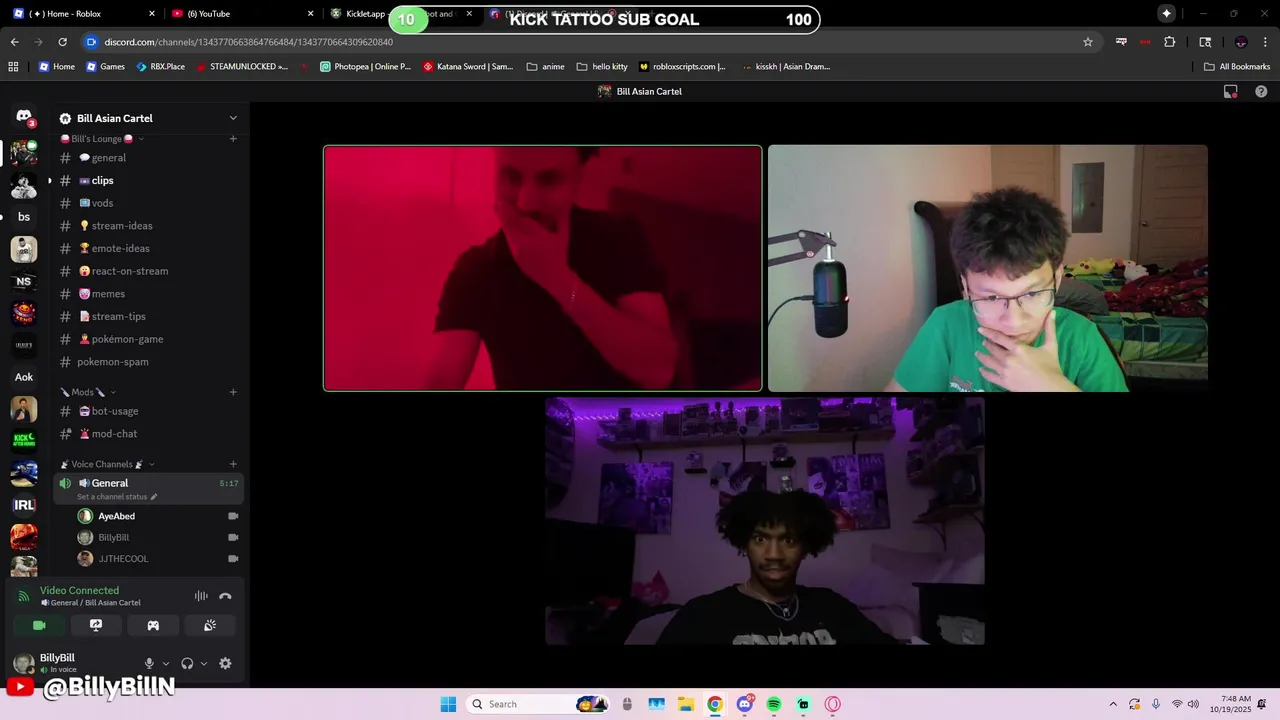The height and width of the screenshot is (720, 1280).
Task: Select JJTHECOOL in voice channel list
Action: point(158,559)
